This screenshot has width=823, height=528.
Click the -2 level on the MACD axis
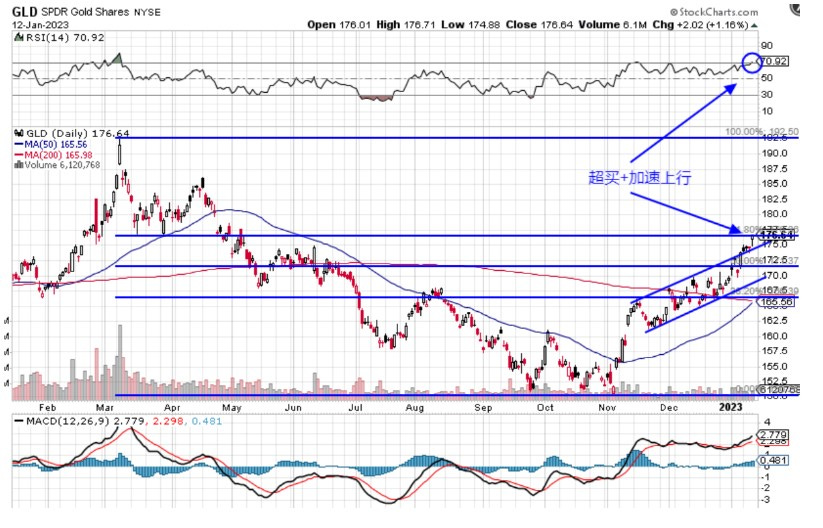[766, 488]
